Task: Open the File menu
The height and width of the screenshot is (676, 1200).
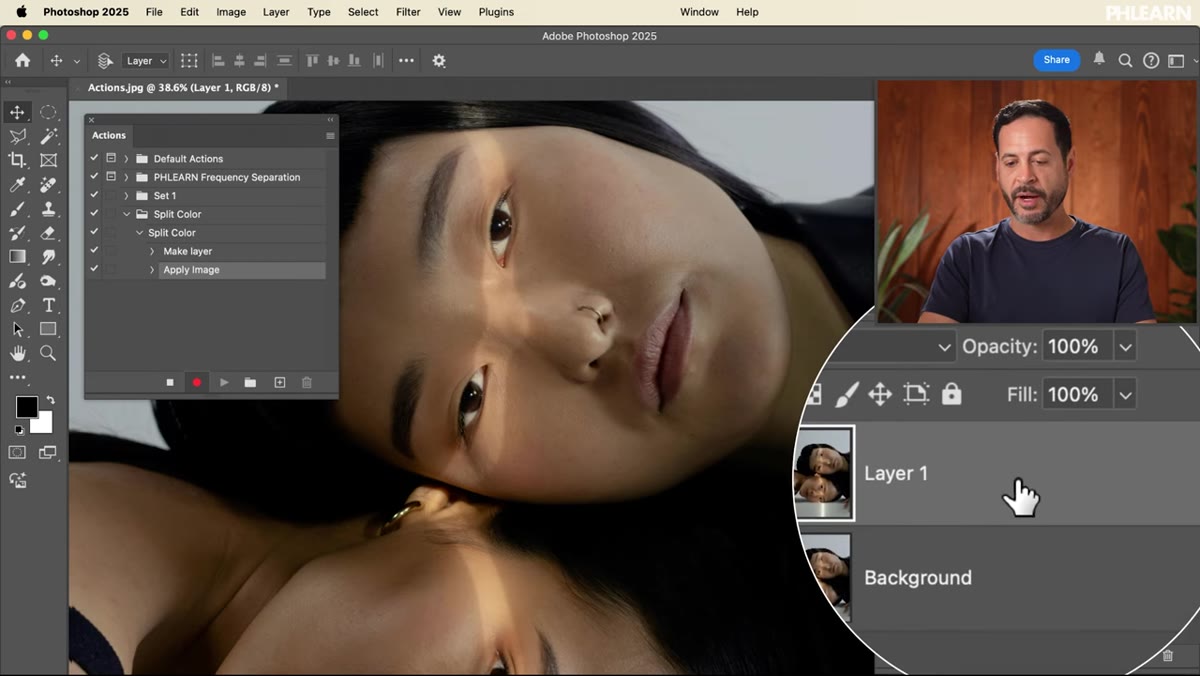Action: pyautogui.click(x=154, y=12)
